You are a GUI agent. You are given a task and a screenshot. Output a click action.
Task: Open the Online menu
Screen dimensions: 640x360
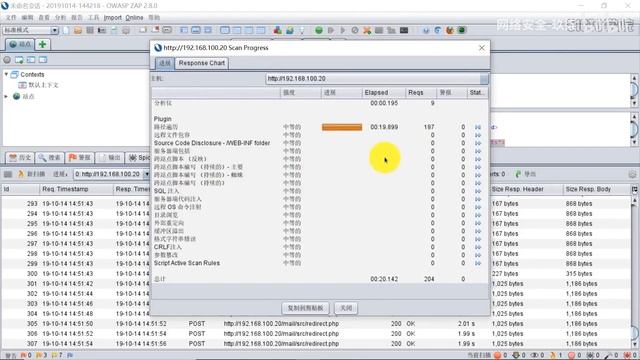click(x=134, y=18)
